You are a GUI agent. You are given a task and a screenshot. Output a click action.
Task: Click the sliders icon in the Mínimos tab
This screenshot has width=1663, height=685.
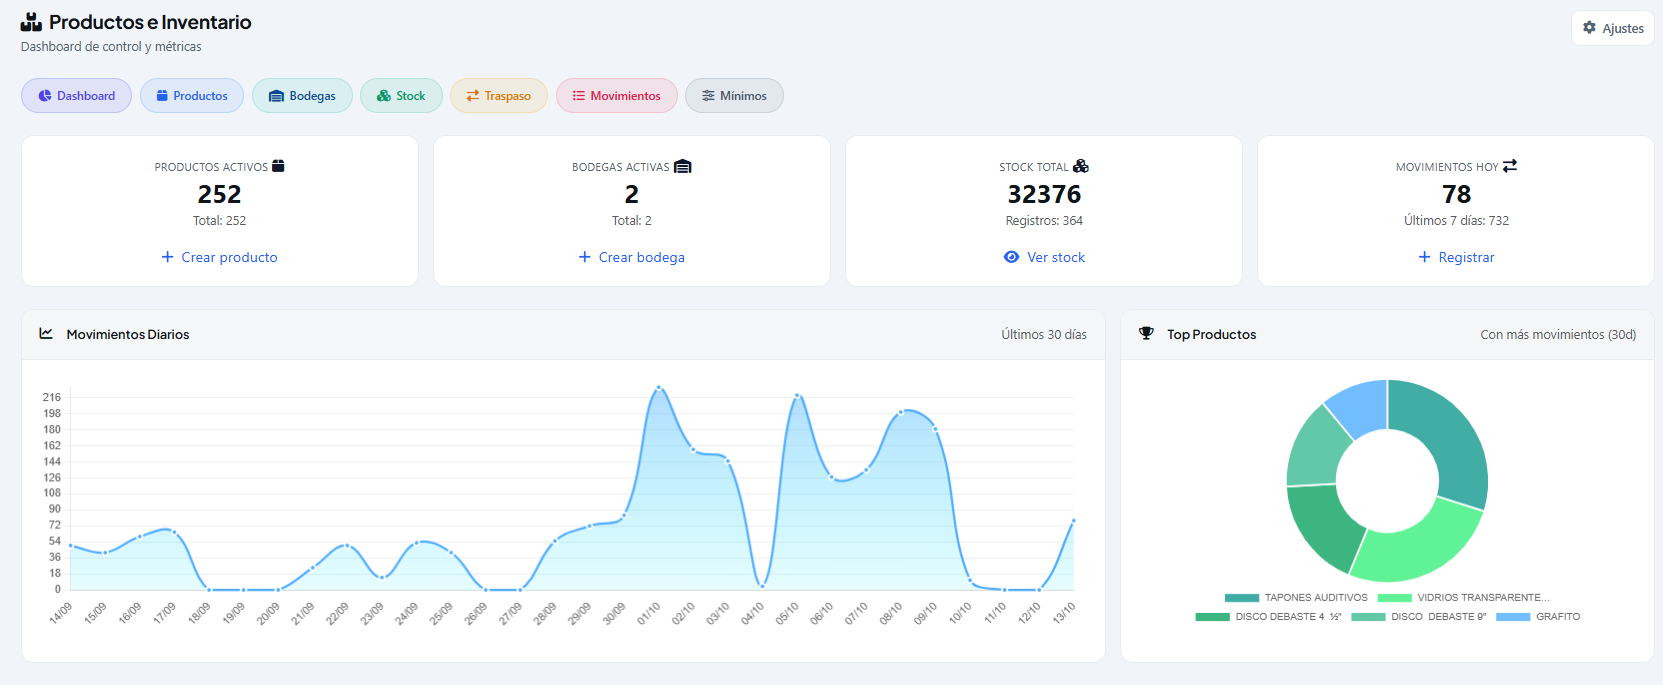click(708, 96)
